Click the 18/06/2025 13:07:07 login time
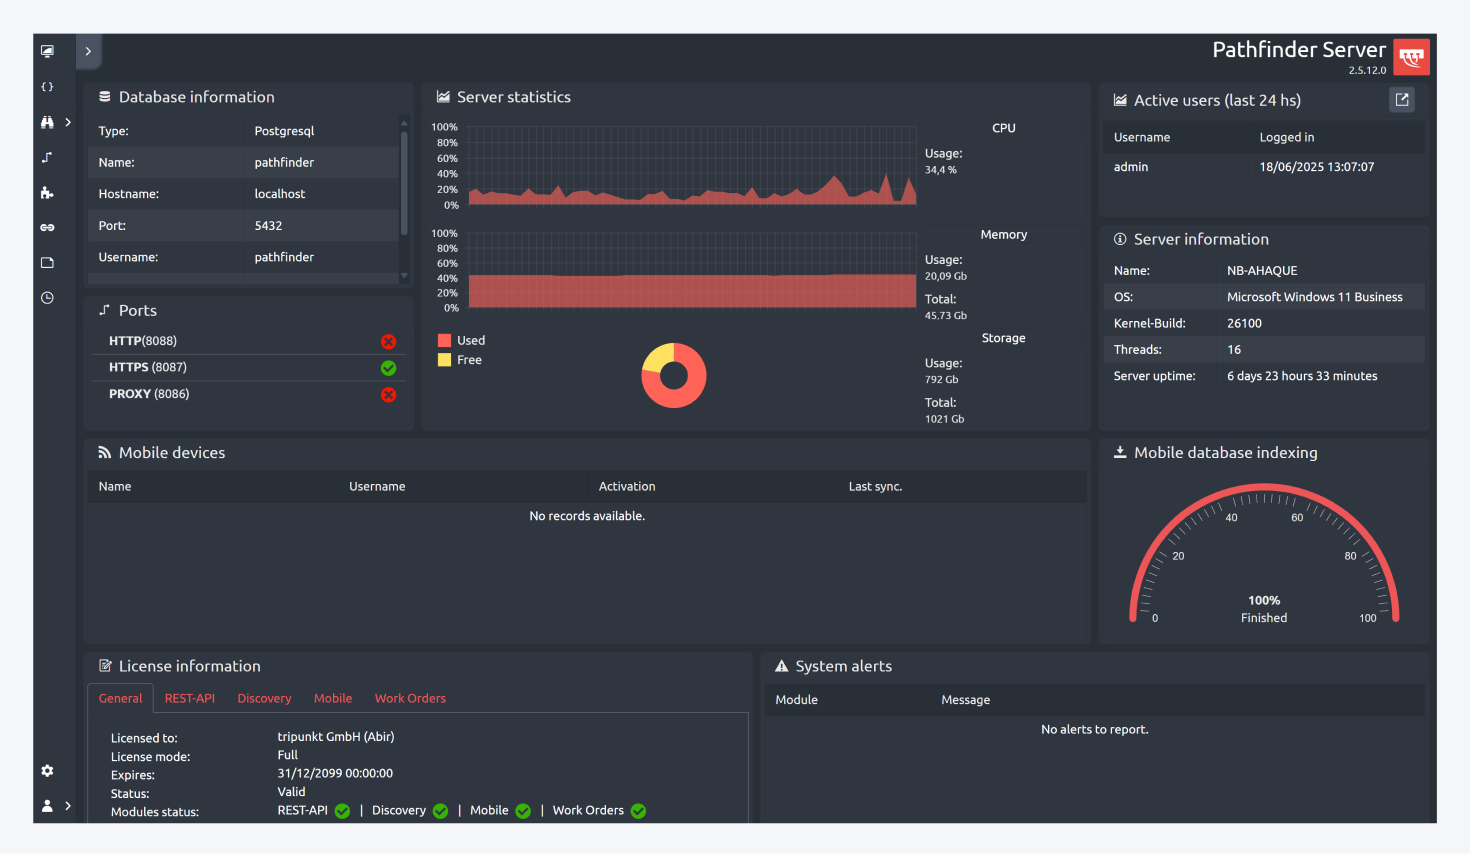 (1317, 167)
